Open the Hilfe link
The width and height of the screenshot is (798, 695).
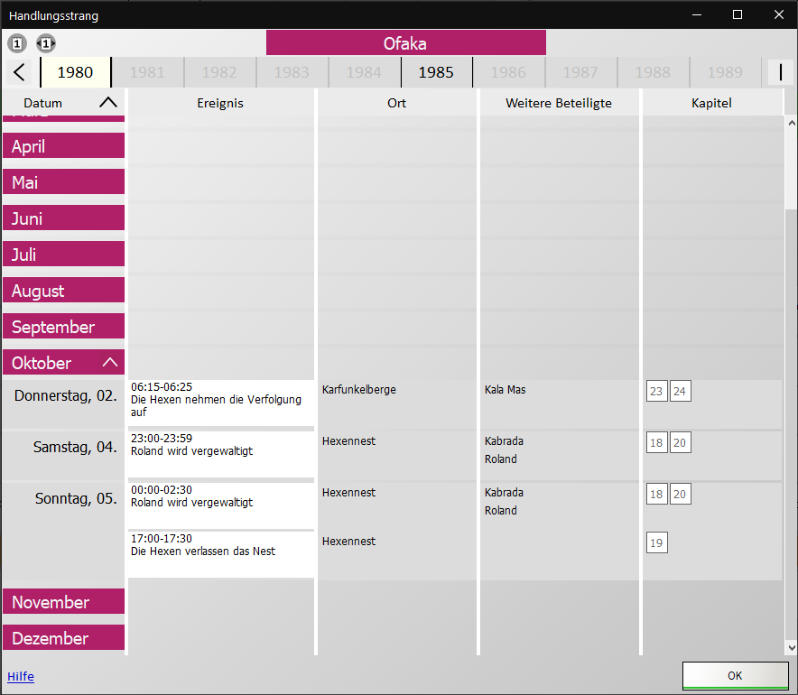click(x=20, y=677)
